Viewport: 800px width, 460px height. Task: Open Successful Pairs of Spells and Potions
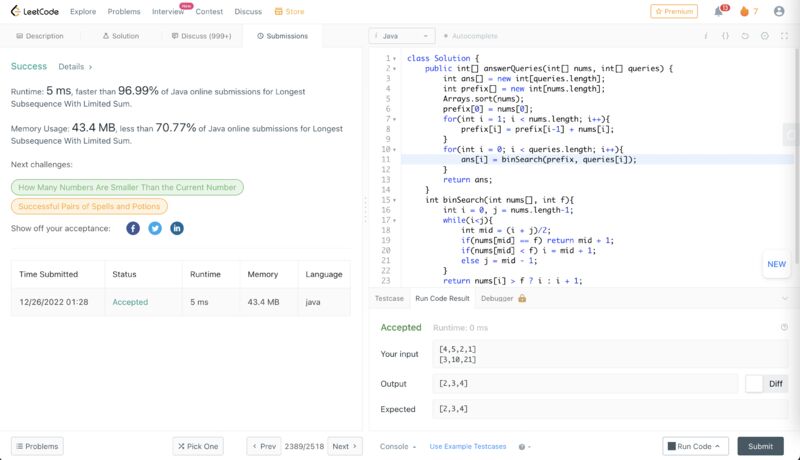(x=89, y=206)
